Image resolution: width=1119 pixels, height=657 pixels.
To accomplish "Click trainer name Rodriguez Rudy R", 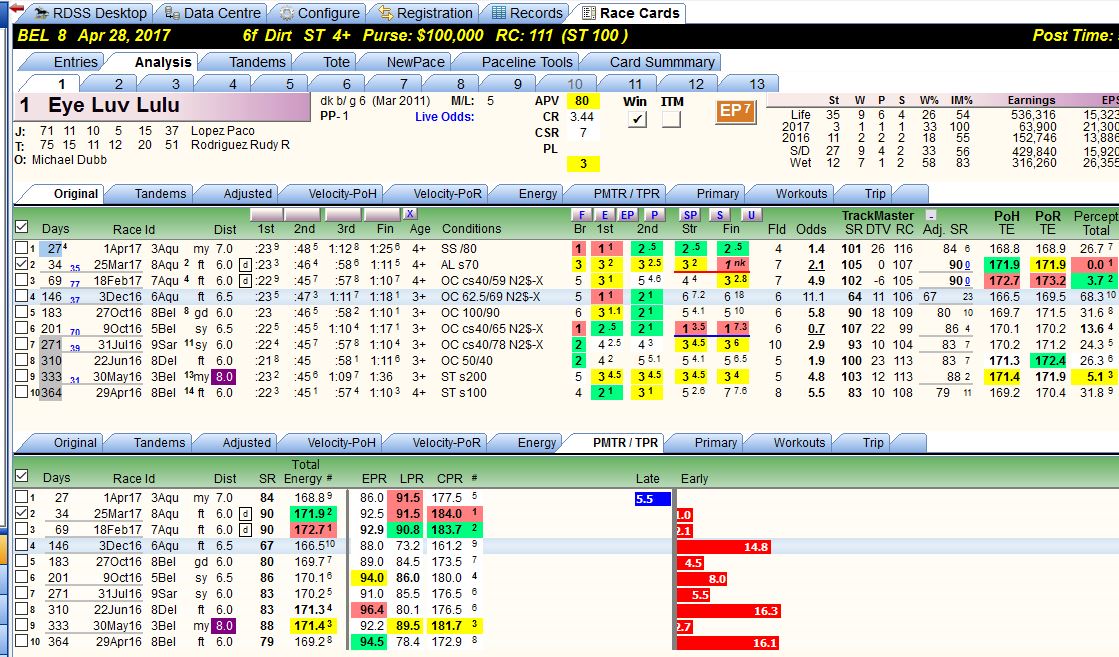I will [240, 145].
